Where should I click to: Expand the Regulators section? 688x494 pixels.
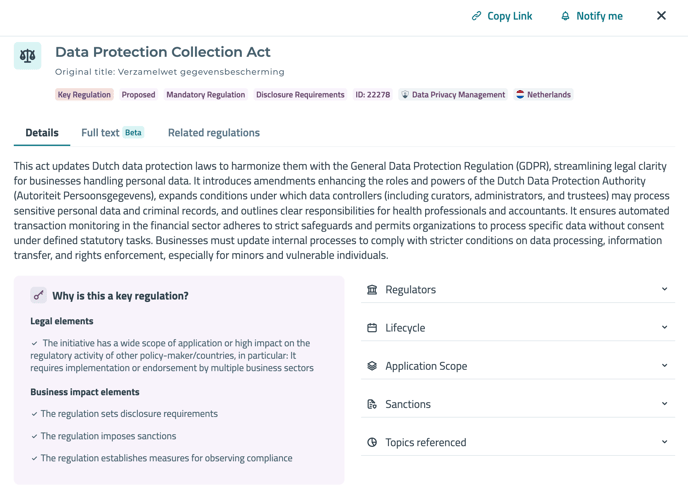[664, 290]
